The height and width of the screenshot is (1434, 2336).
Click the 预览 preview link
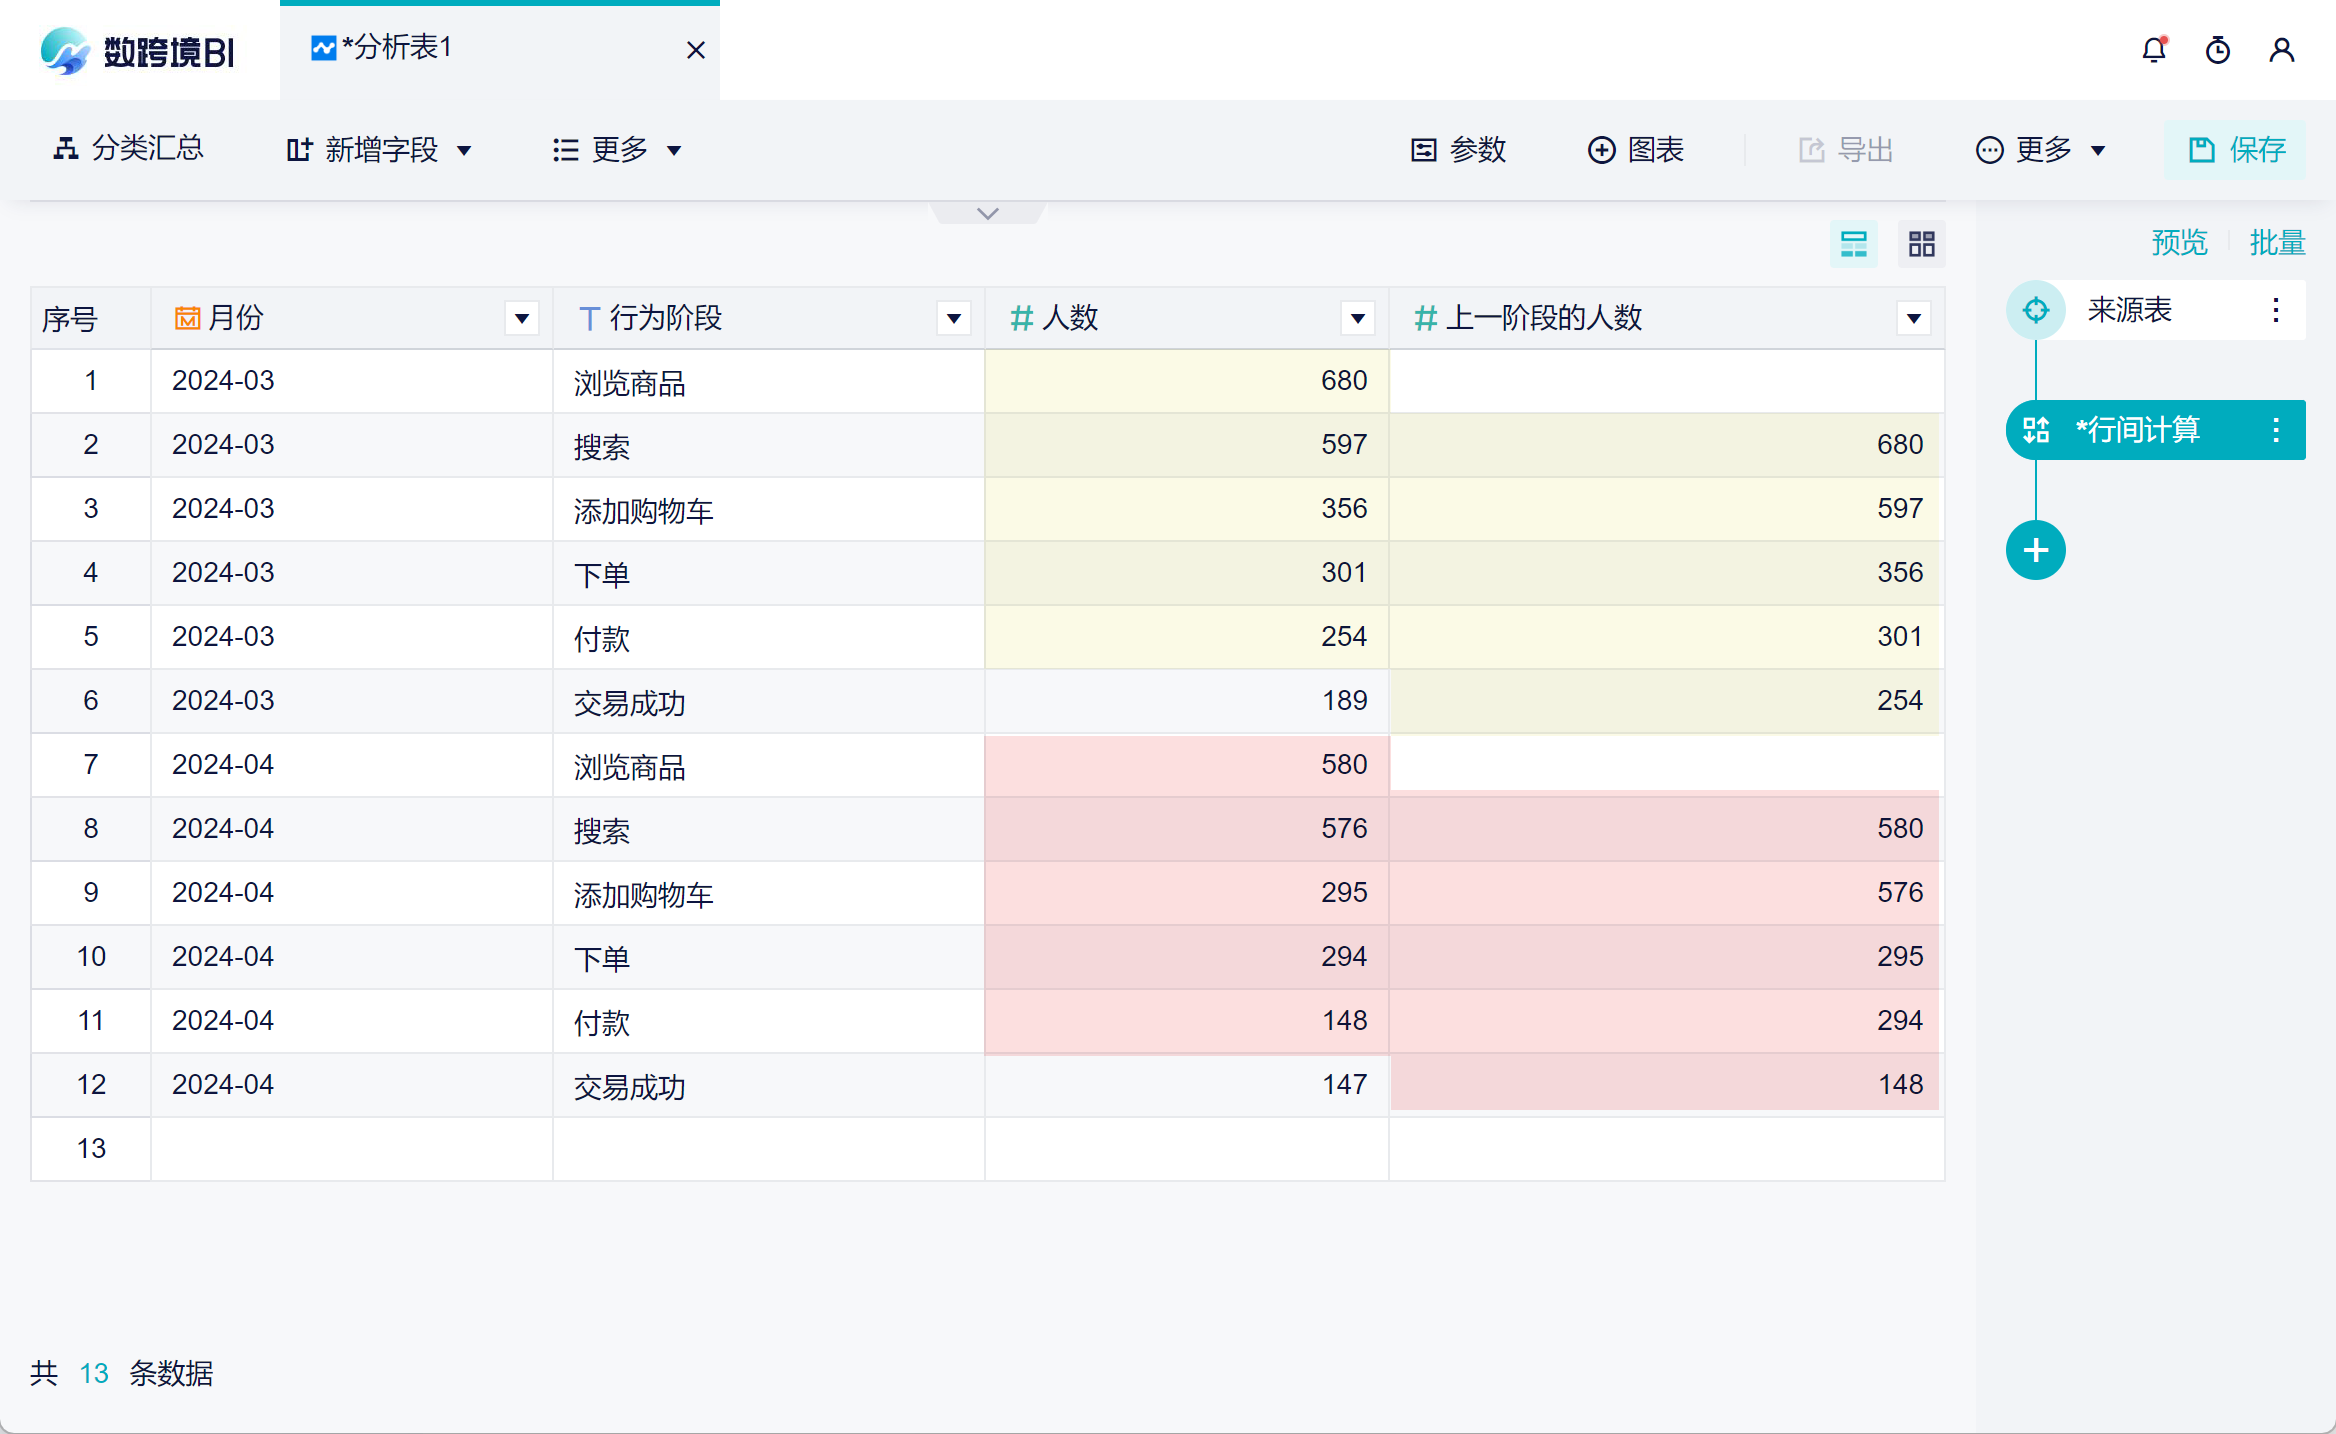(x=2179, y=243)
